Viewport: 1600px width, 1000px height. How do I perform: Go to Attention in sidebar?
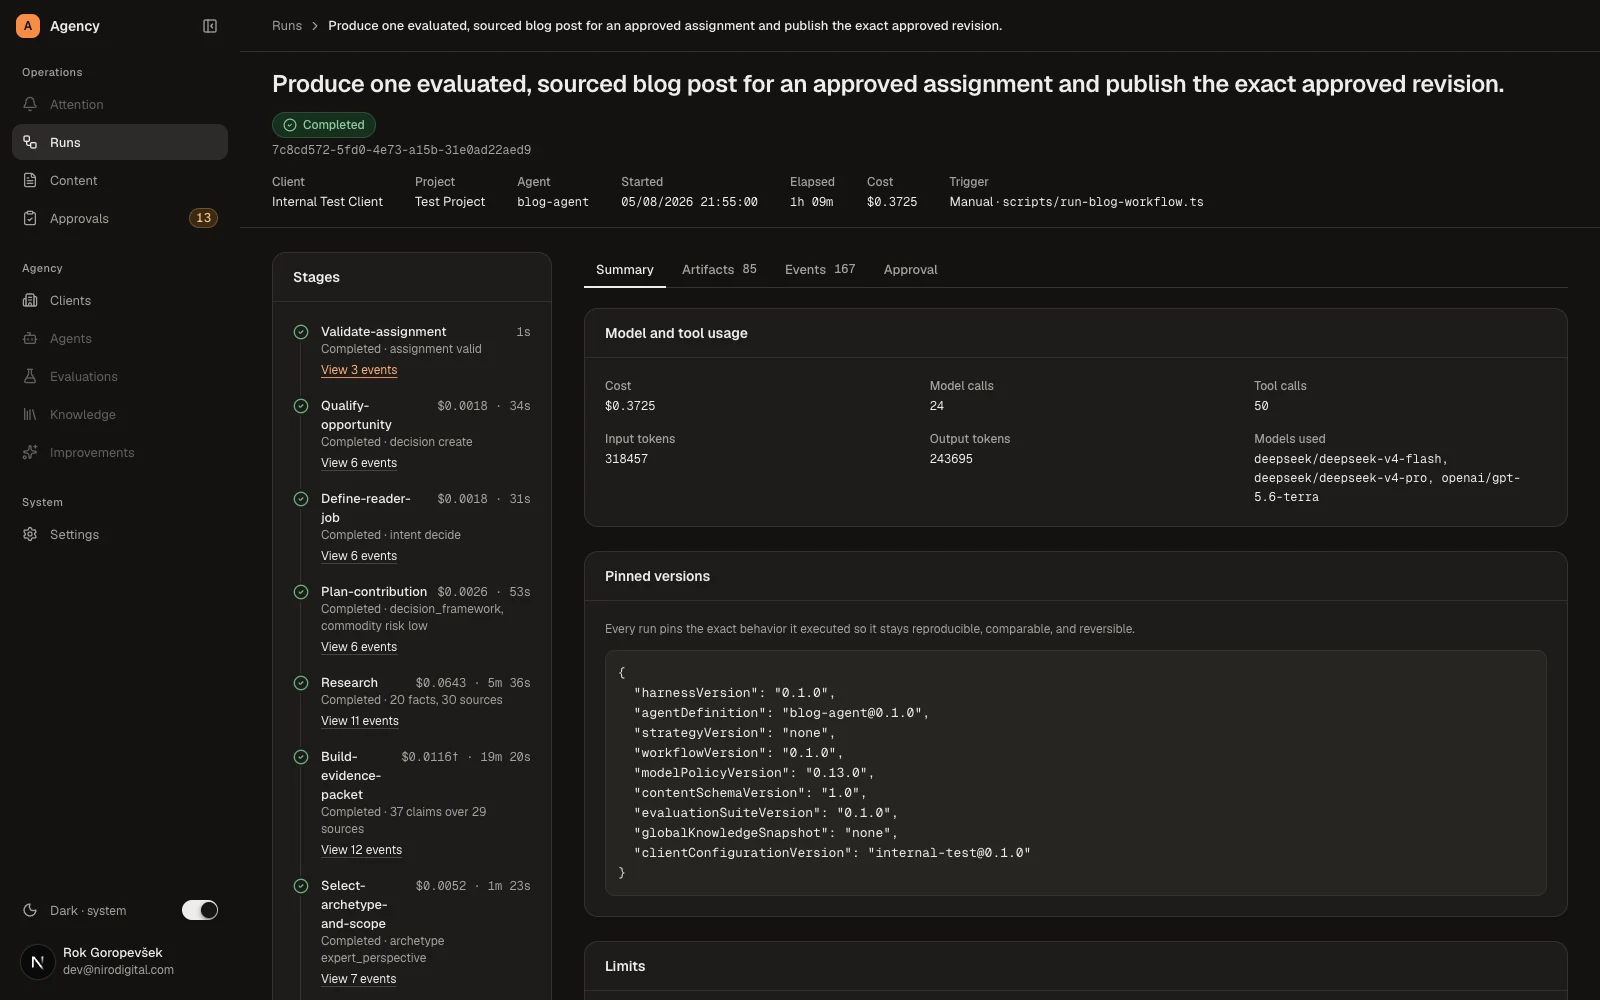120,104
